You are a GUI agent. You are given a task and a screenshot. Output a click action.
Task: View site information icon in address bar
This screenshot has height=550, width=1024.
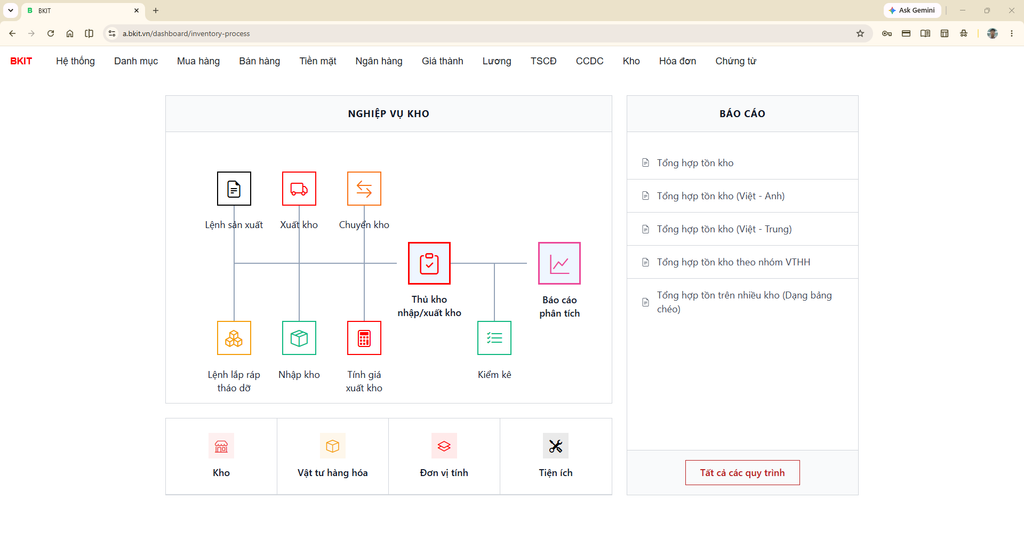point(112,33)
